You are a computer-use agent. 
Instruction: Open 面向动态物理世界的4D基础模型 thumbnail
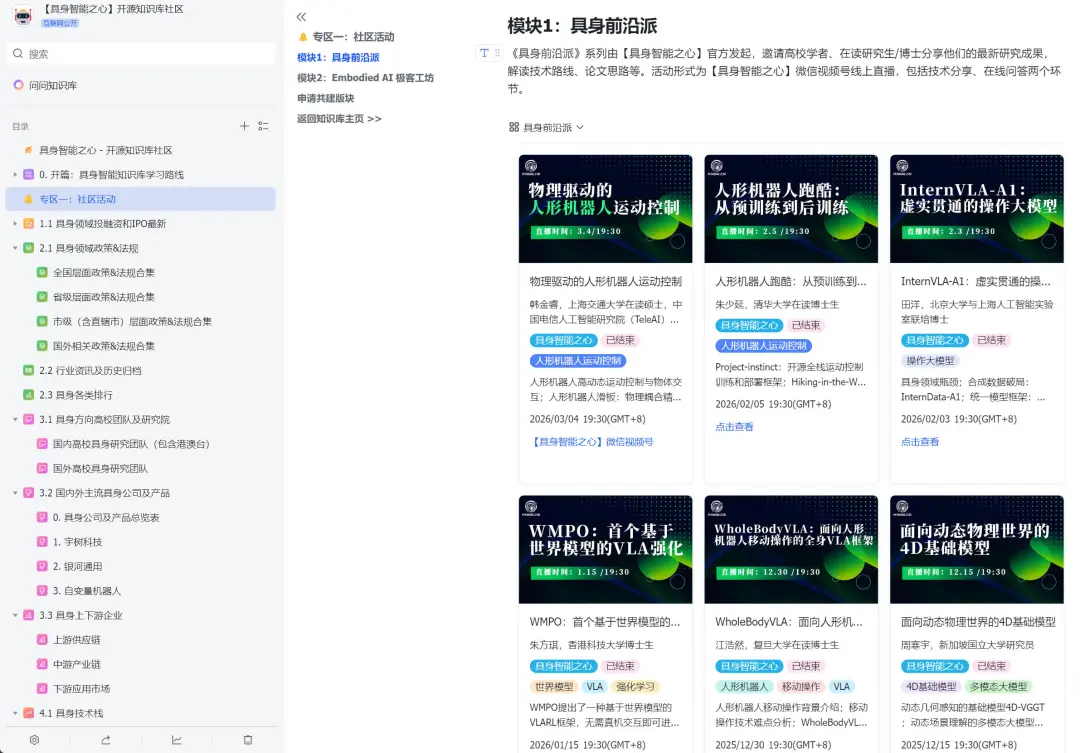pyautogui.click(x=977, y=549)
